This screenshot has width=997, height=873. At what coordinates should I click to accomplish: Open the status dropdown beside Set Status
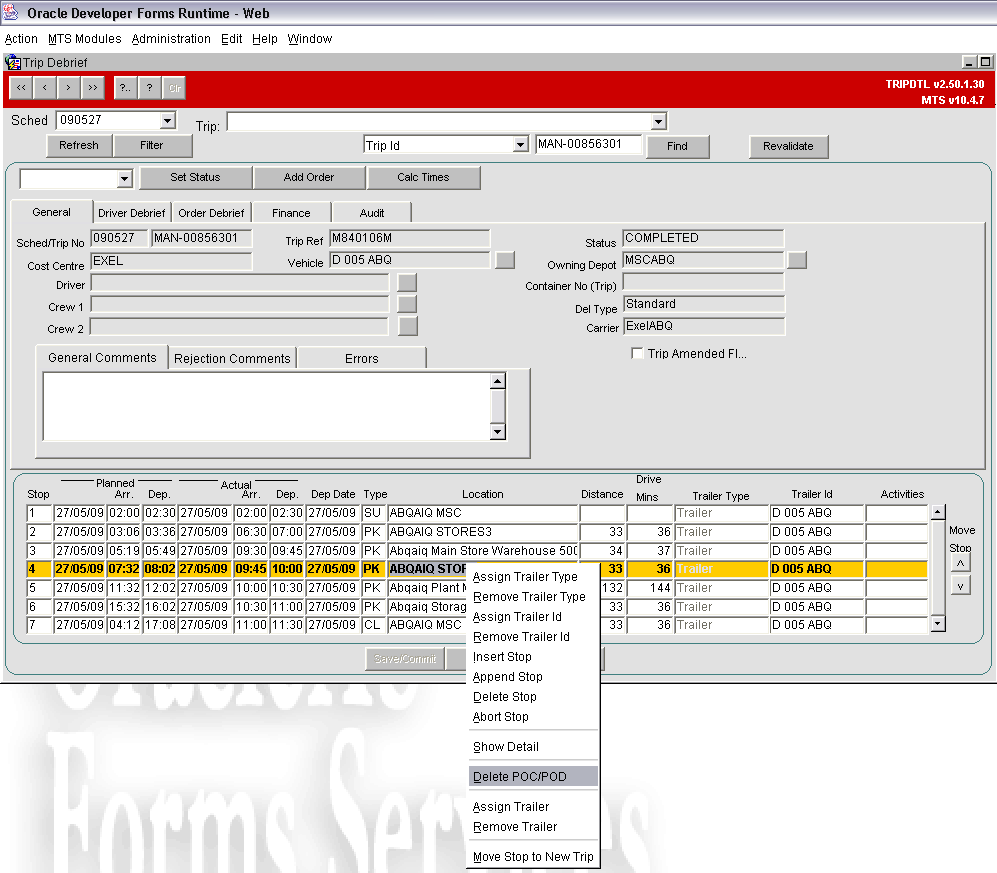point(125,179)
